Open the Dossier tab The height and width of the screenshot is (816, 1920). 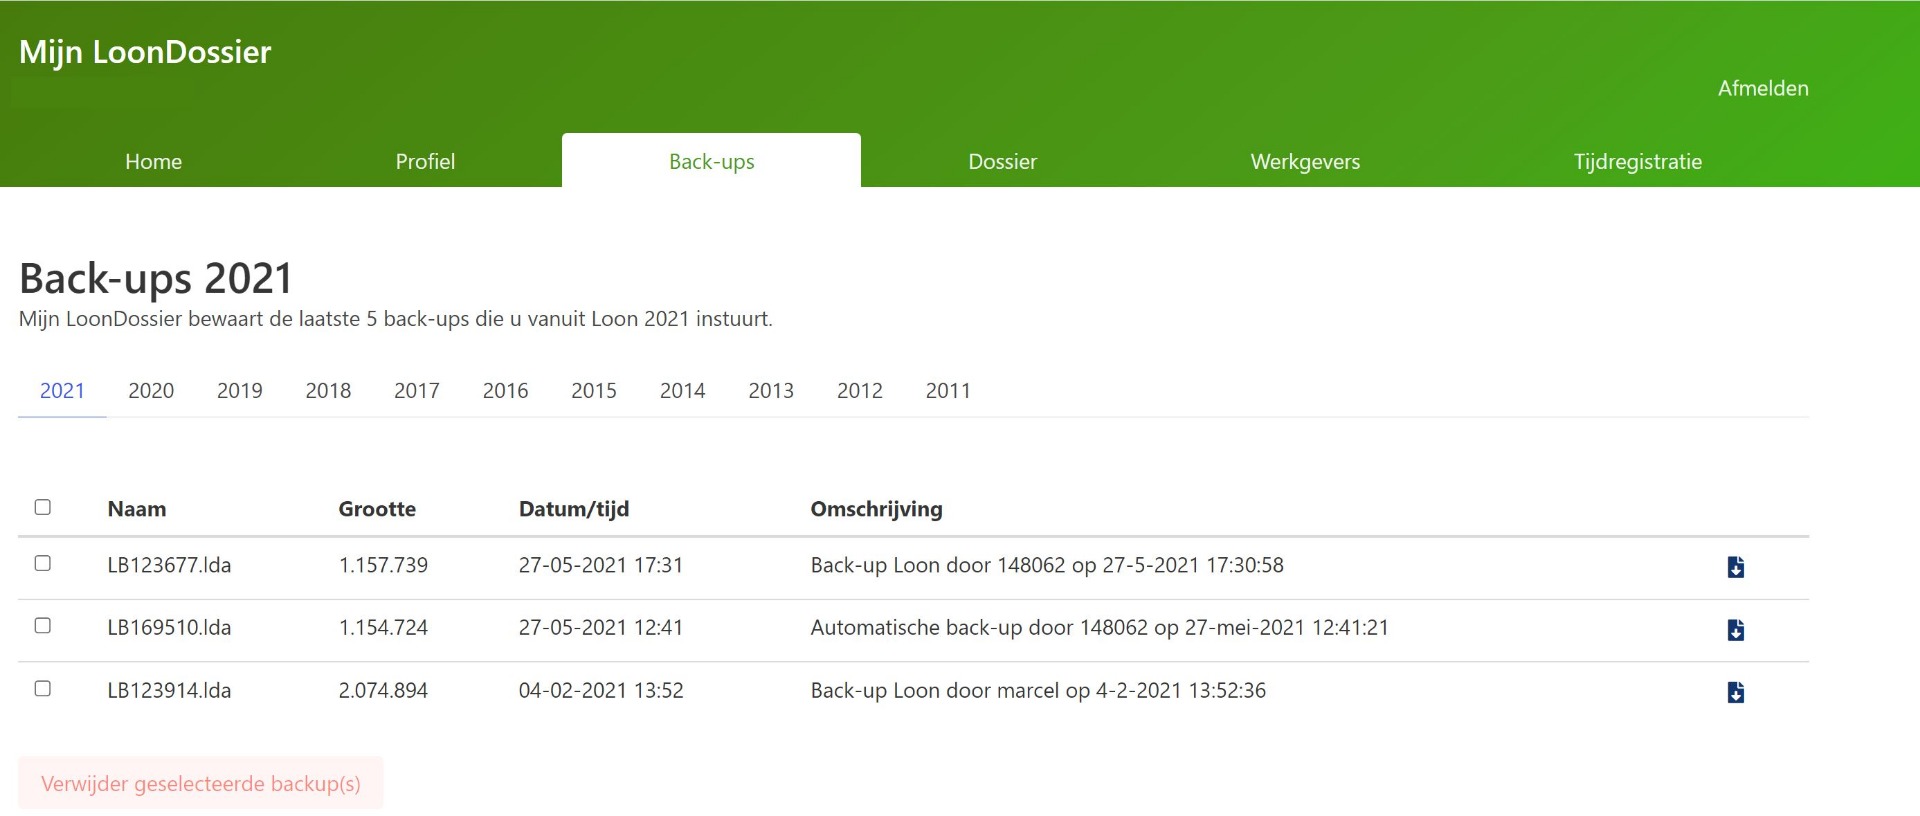tap(1002, 161)
